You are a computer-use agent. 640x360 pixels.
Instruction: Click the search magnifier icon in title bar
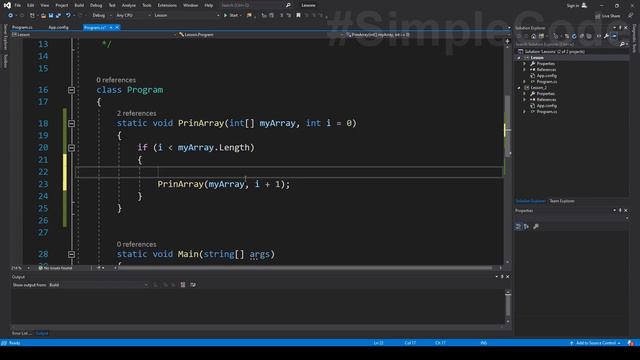coord(288,5)
